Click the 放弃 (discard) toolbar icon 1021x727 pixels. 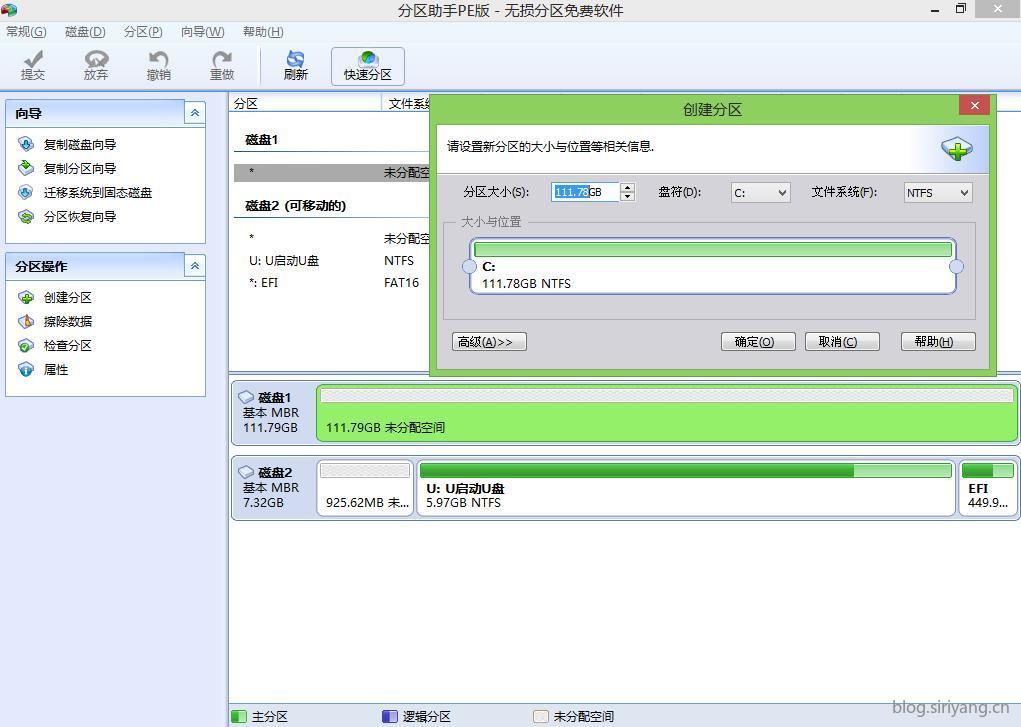pos(96,66)
